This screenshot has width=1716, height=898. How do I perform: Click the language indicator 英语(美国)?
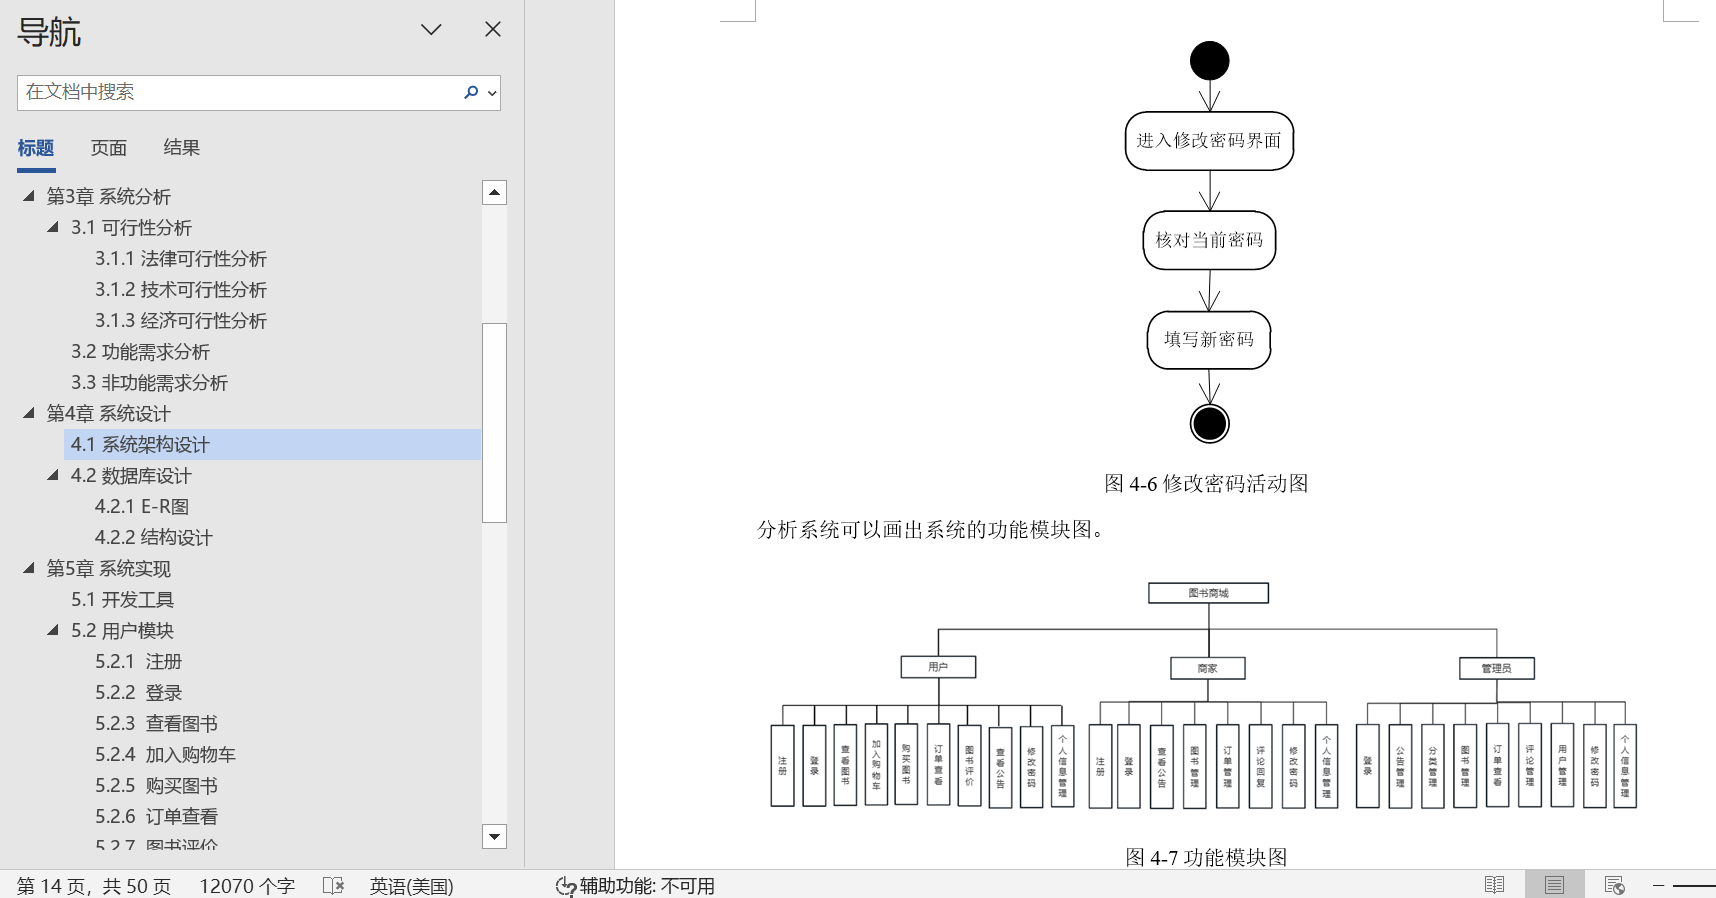tap(412, 886)
